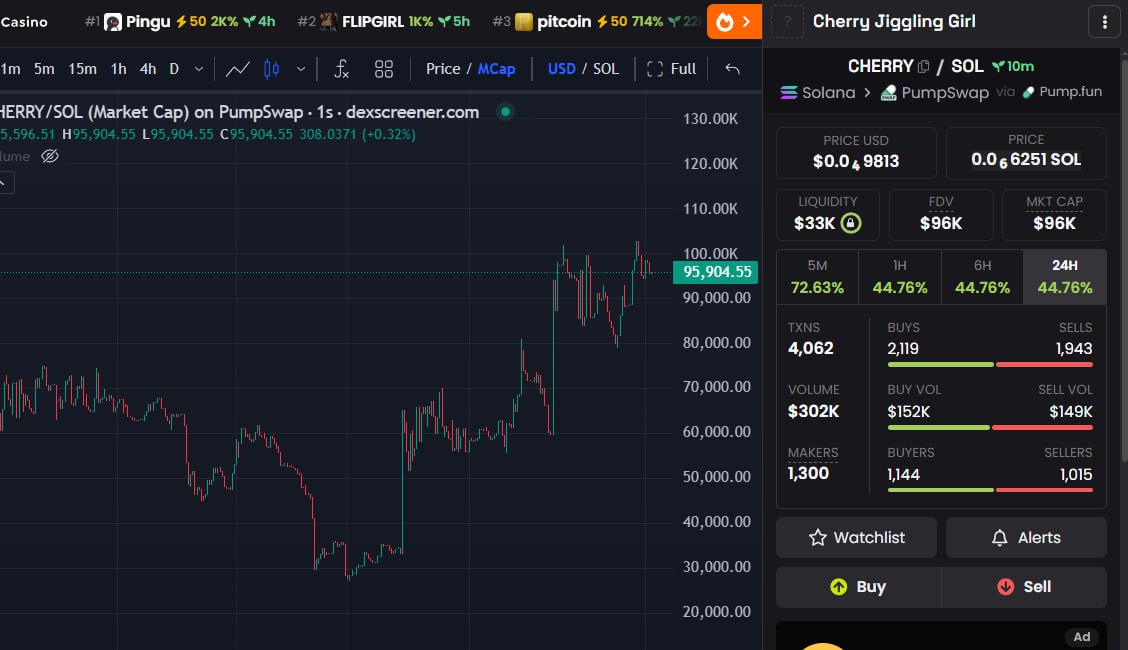Viewport: 1128px width, 650px height.
Task: Select the D daily timeframe
Action: click(x=174, y=69)
